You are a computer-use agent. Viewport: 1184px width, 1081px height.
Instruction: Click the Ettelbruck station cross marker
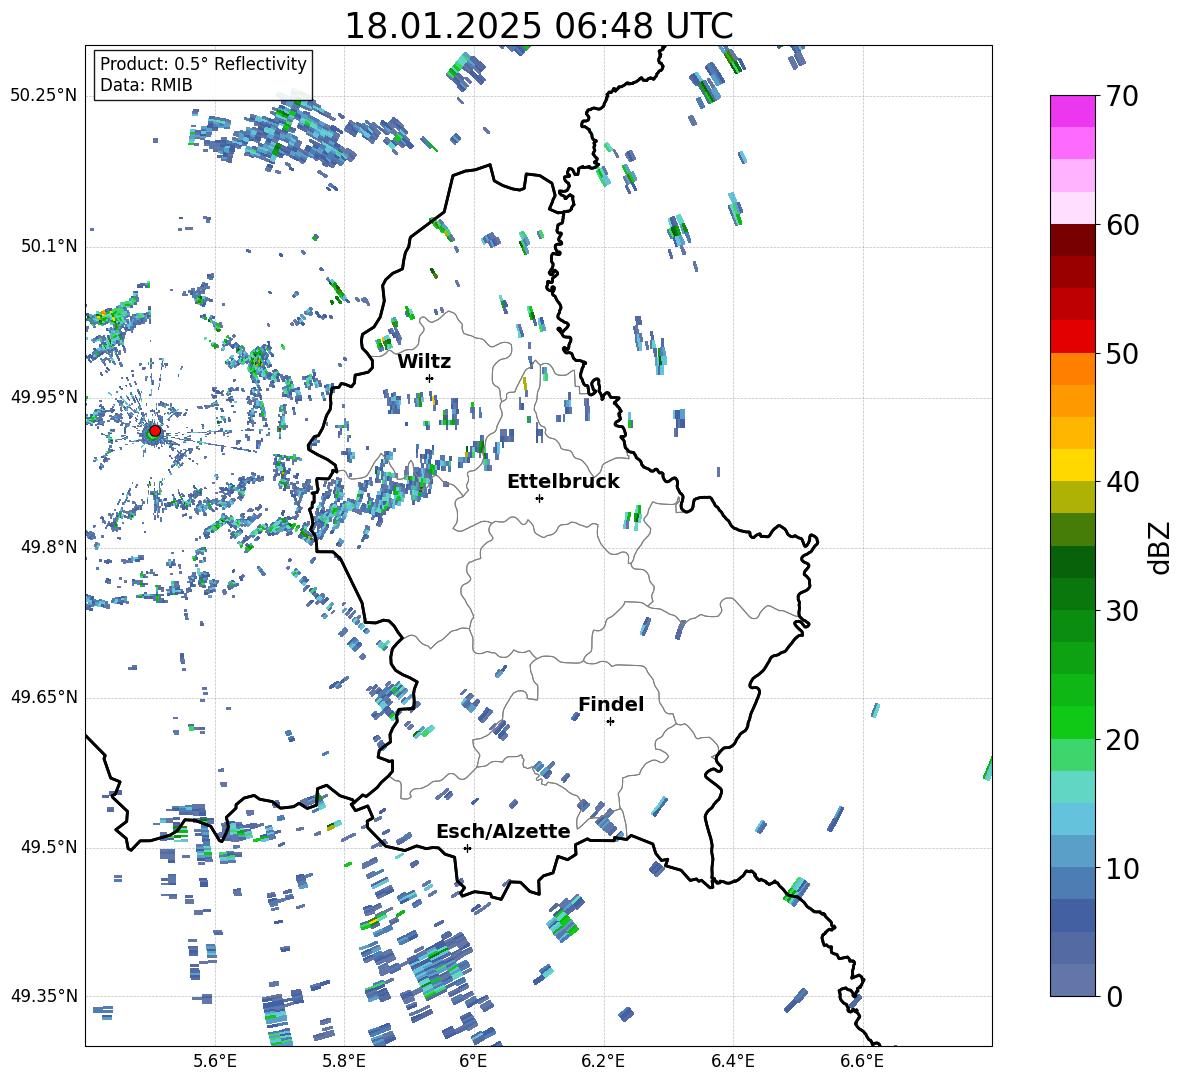click(x=539, y=498)
